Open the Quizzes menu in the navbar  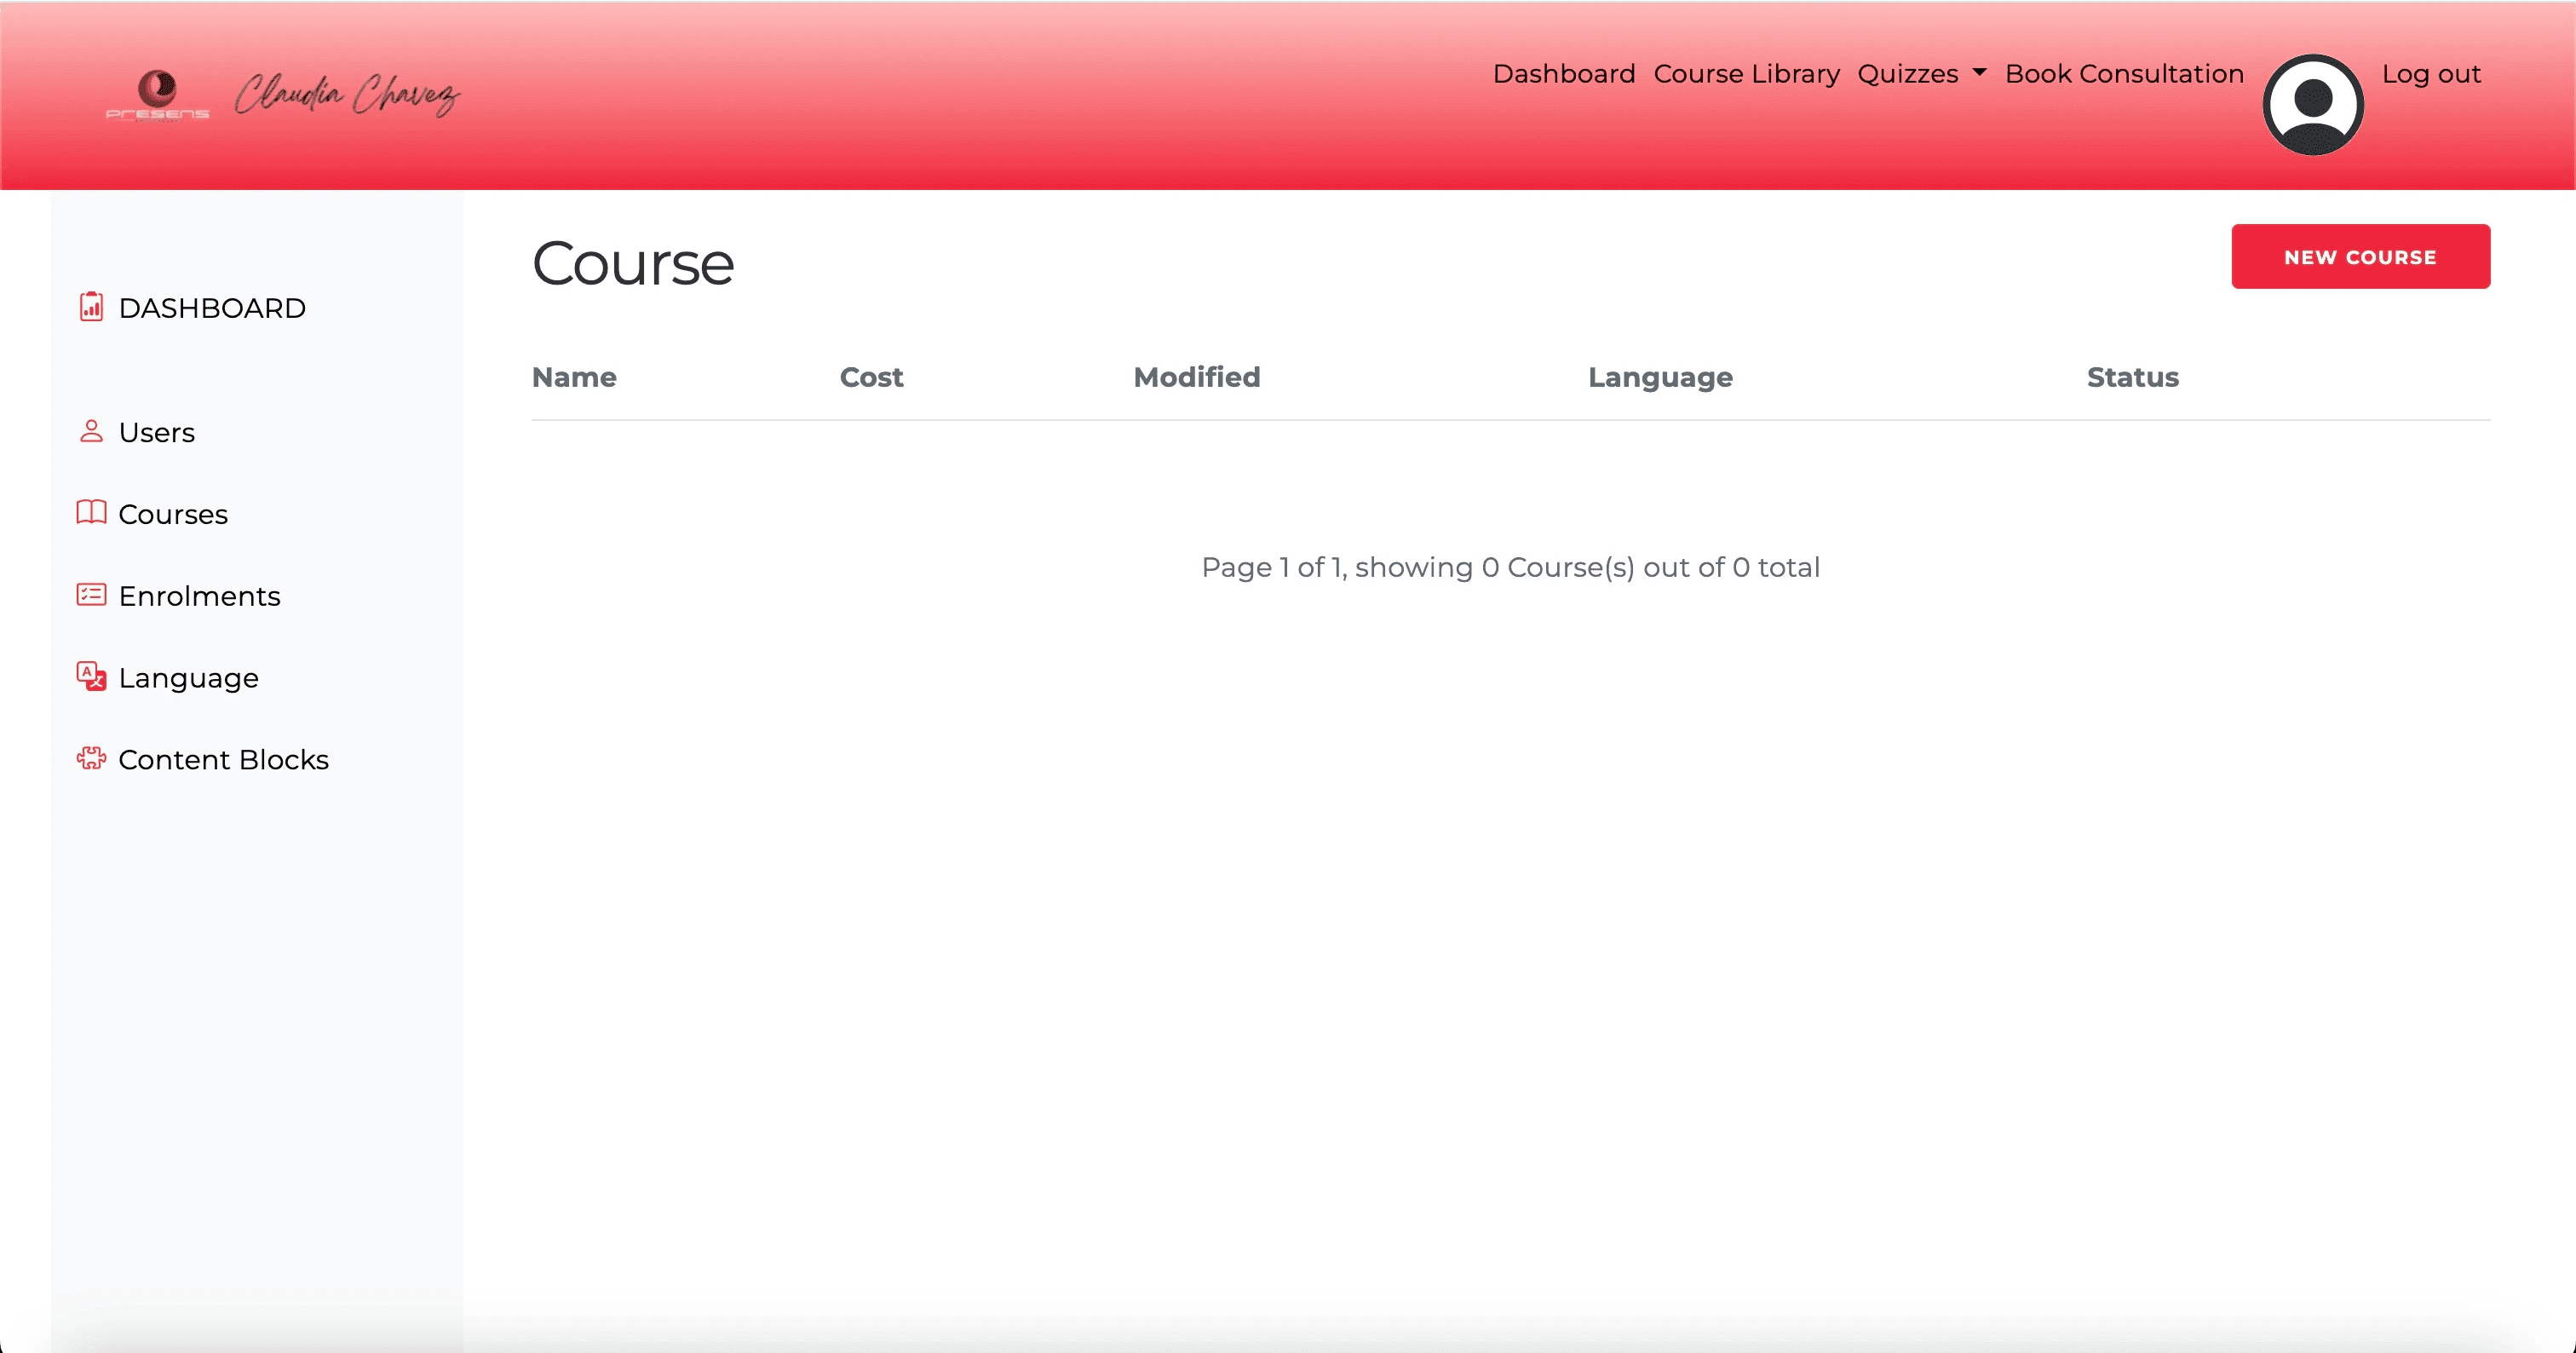(x=1907, y=74)
